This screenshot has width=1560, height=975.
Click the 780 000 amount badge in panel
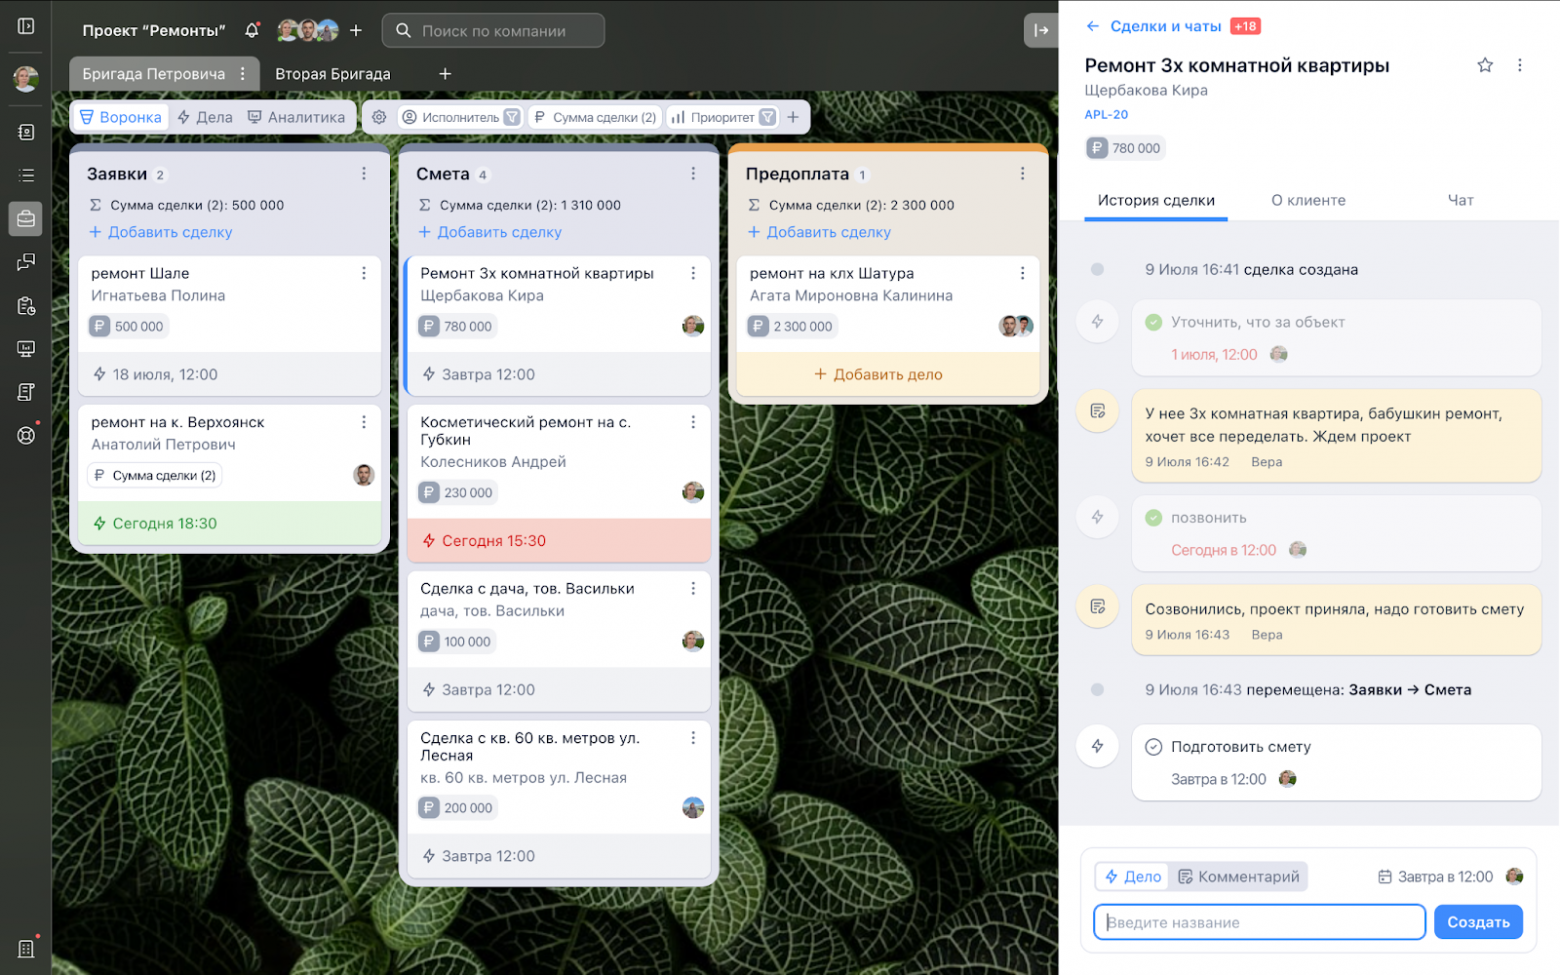(x=1125, y=148)
